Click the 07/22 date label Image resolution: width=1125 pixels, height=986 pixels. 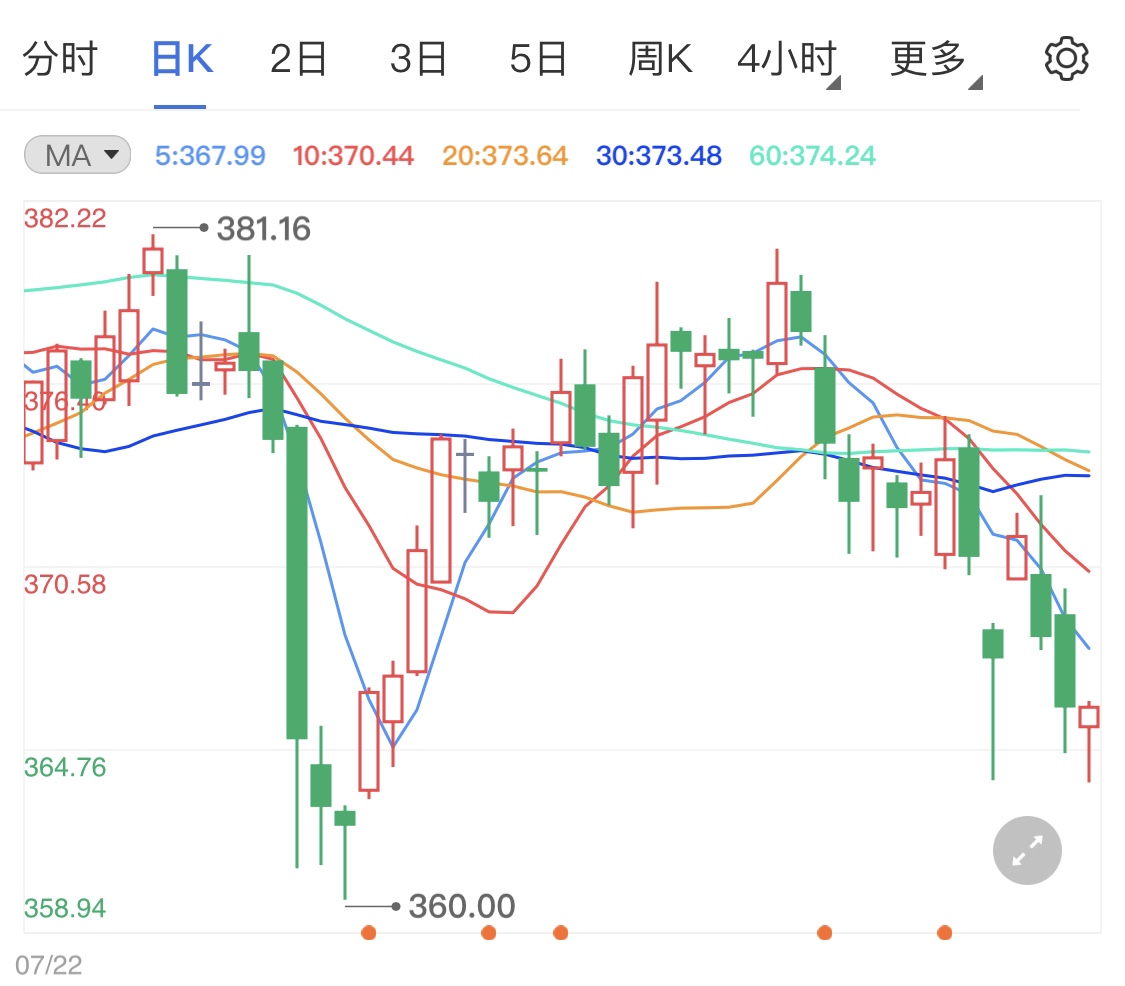(49, 965)
